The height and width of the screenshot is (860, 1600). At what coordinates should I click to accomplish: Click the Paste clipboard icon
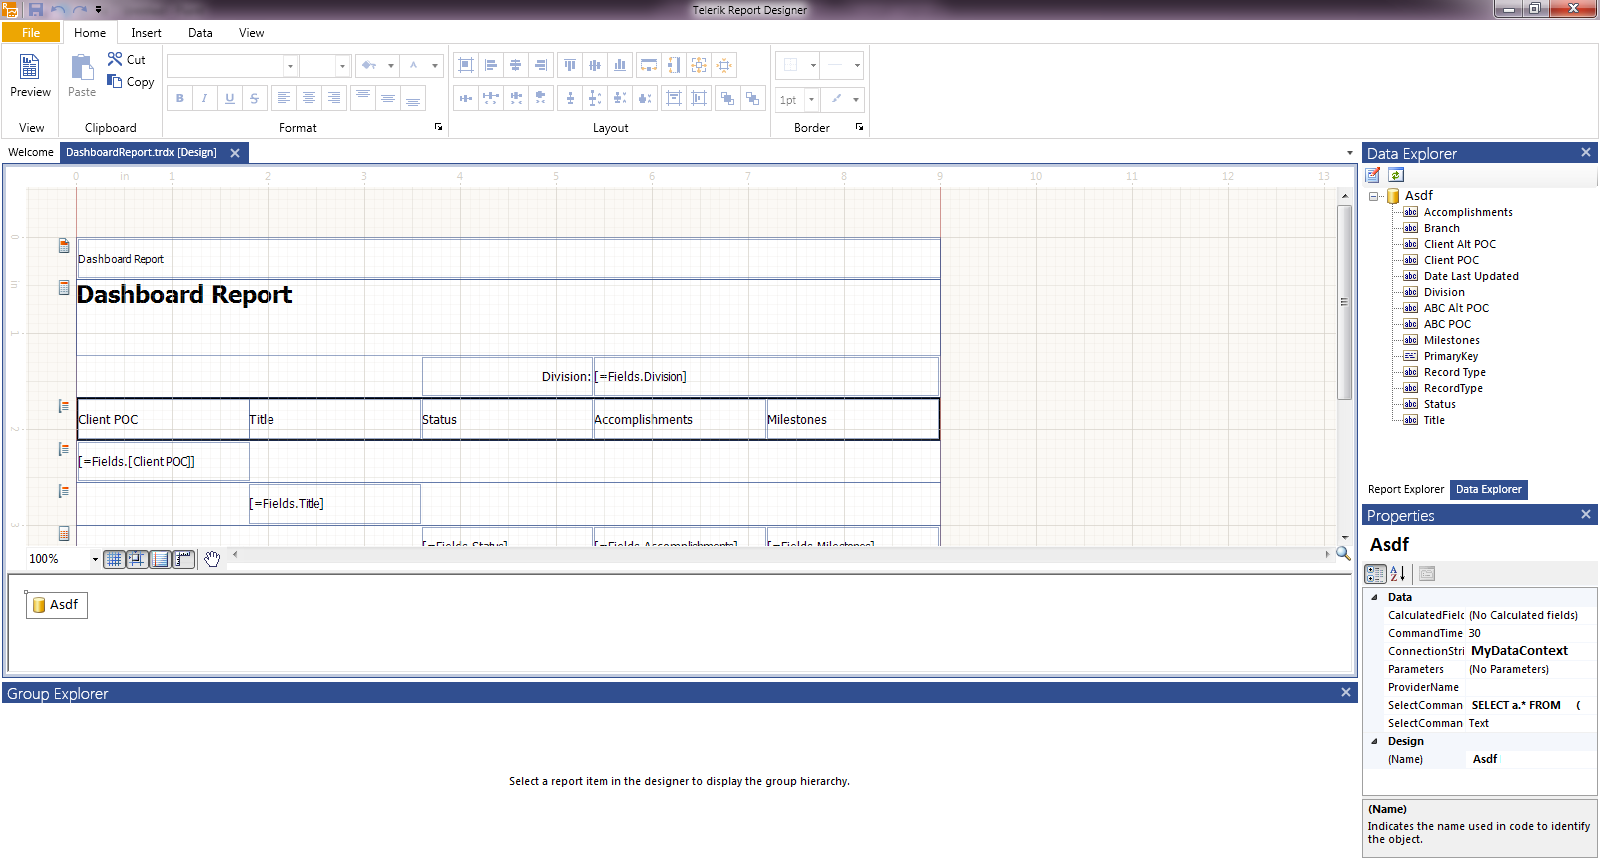pyautogui.click(x=82, y=67)
